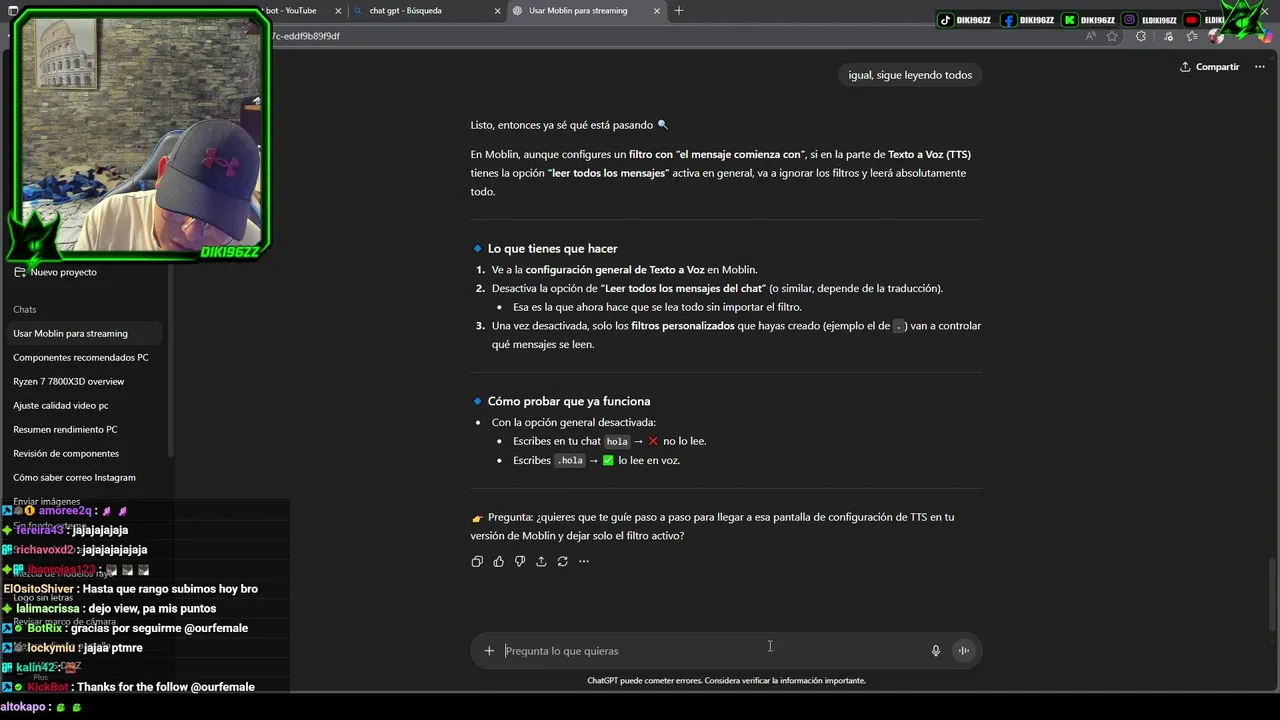Click the sidebar vertical scrollbar

[x=171, y=360]
